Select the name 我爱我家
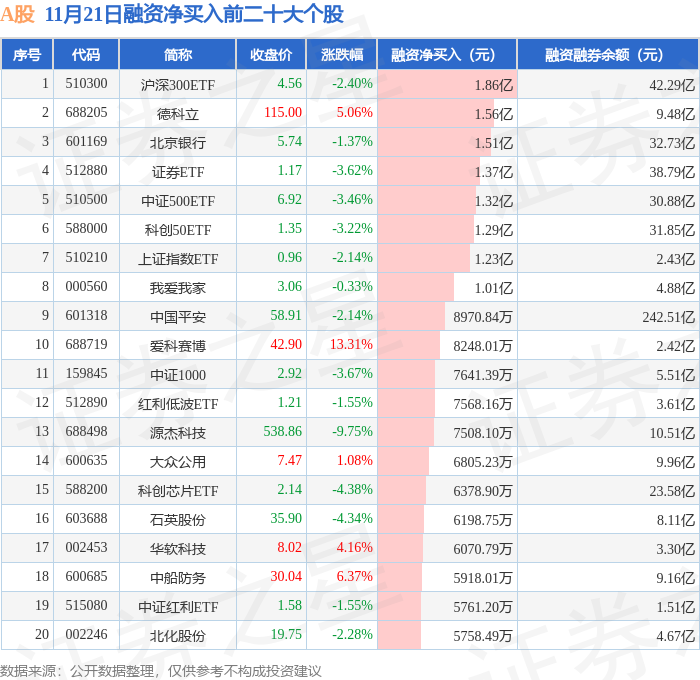 coord(178,288)
